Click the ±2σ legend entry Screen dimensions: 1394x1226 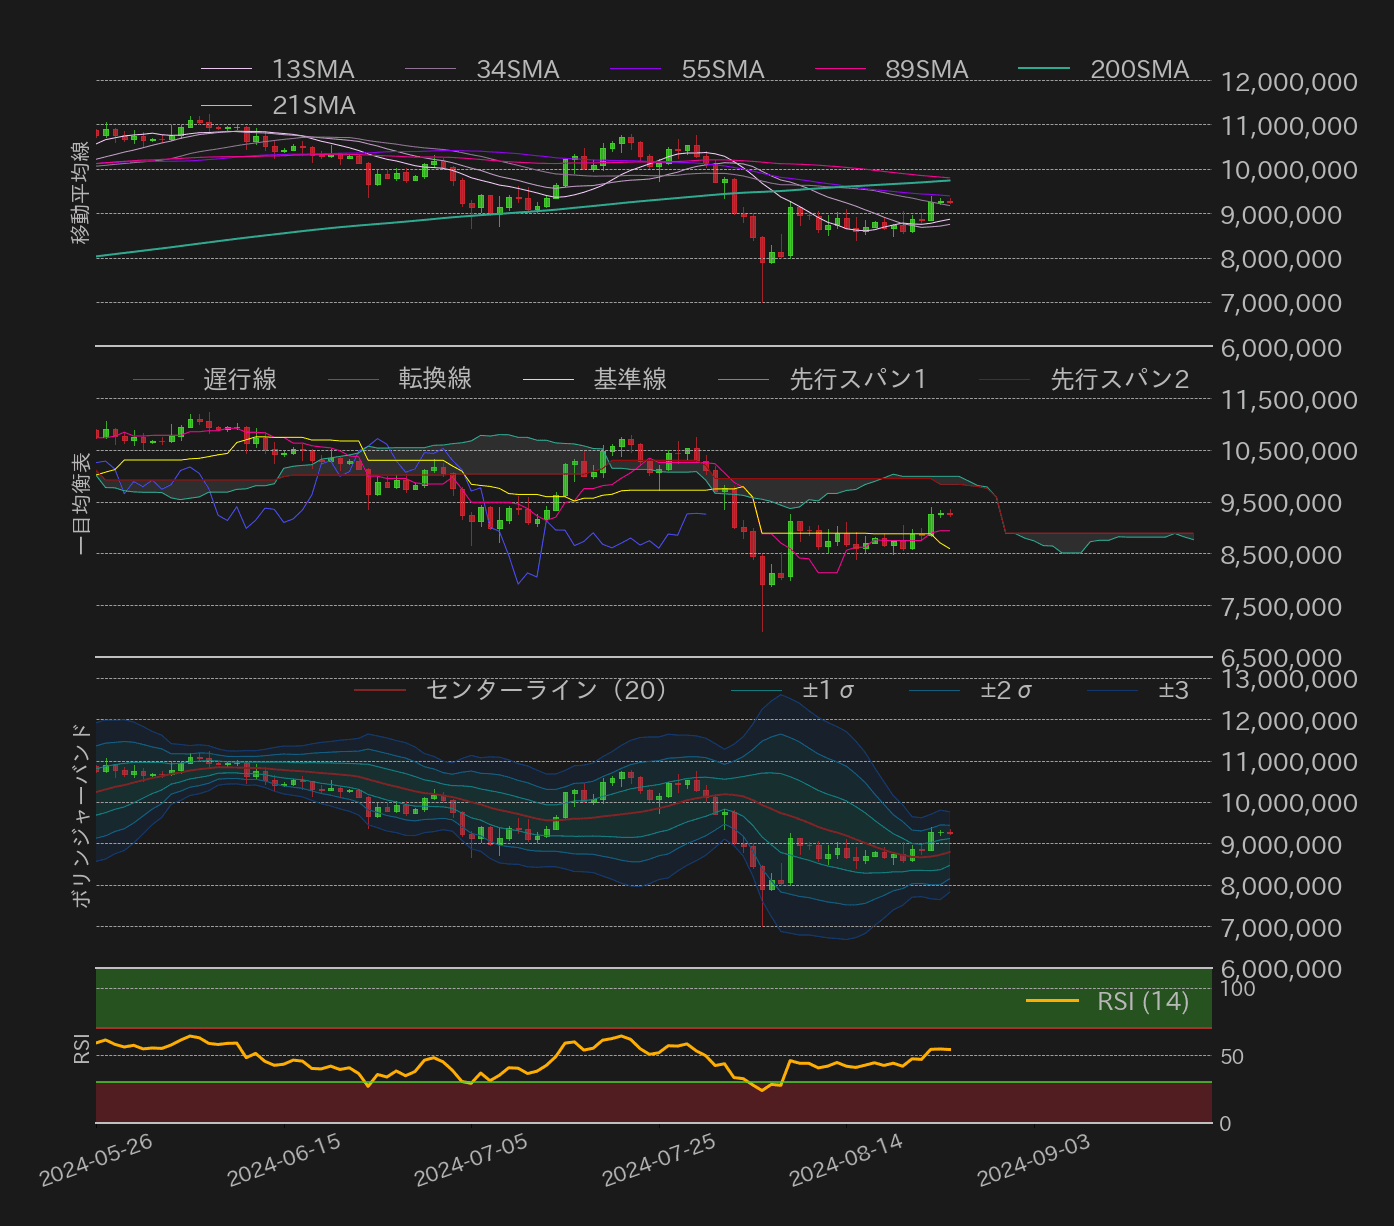point(1005,690)
